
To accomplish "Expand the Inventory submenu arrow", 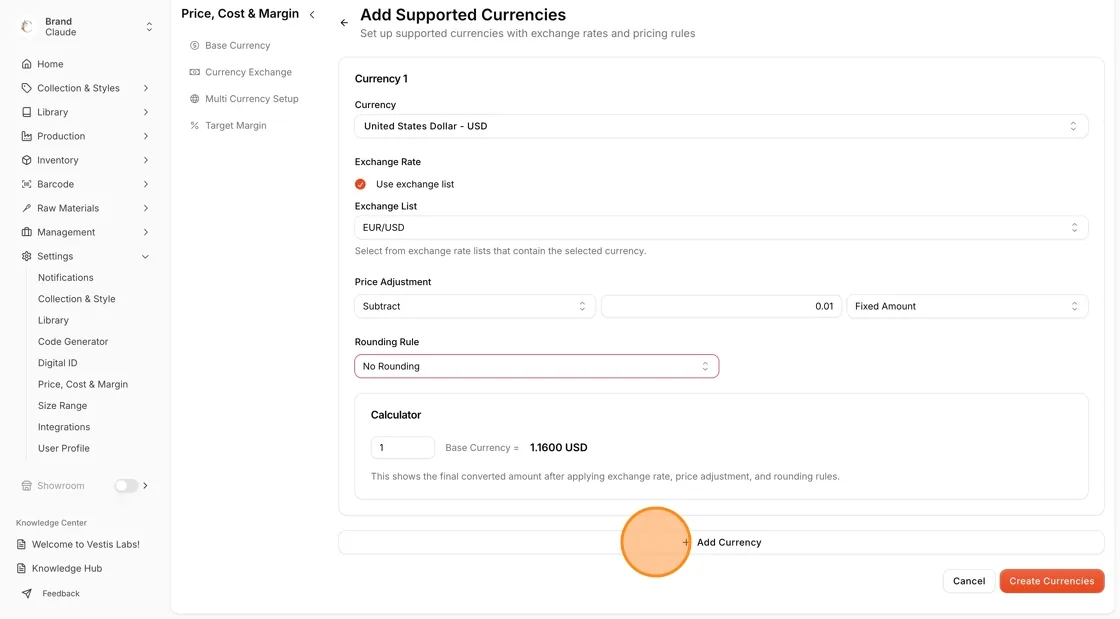I will point(146,160).
